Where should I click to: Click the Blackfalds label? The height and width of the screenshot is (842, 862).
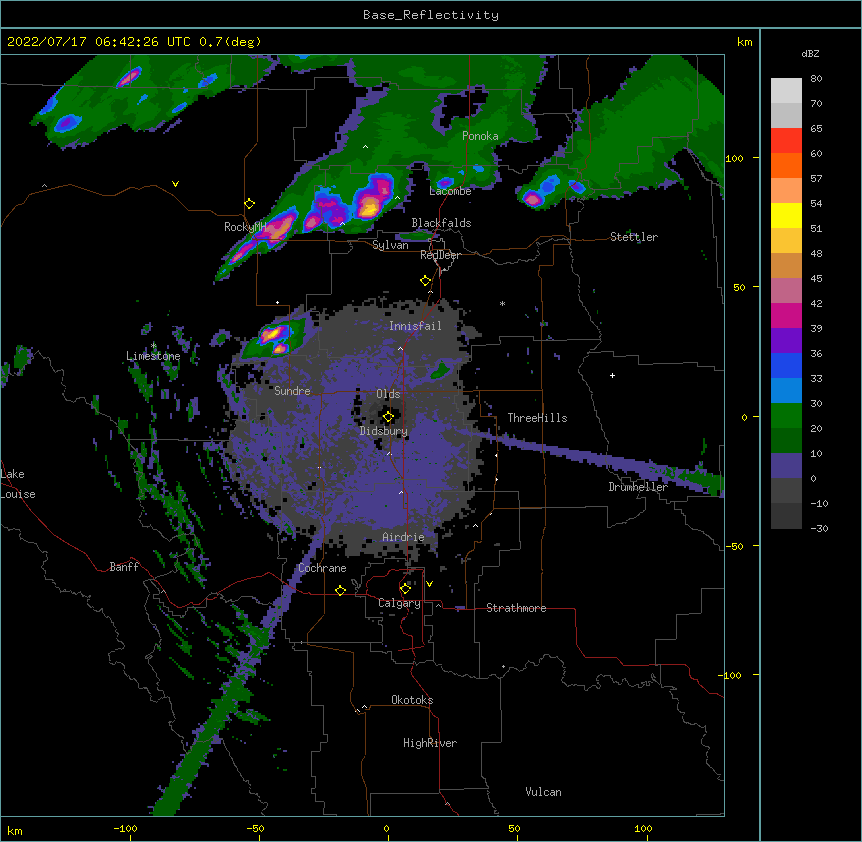(441, 223)
